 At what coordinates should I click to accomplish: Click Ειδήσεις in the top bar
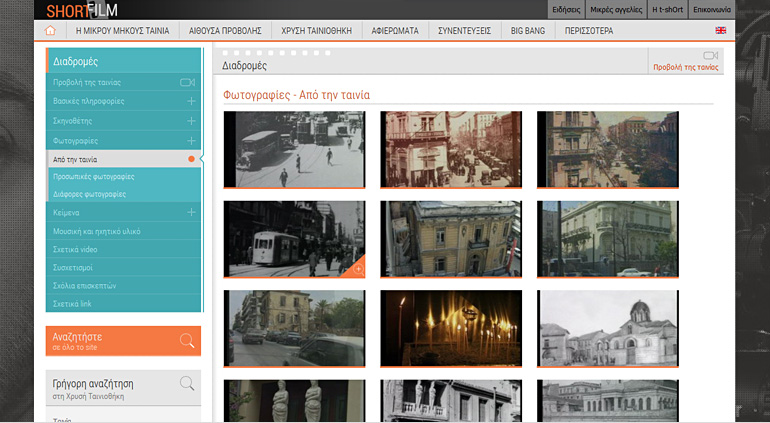[566, 9]
